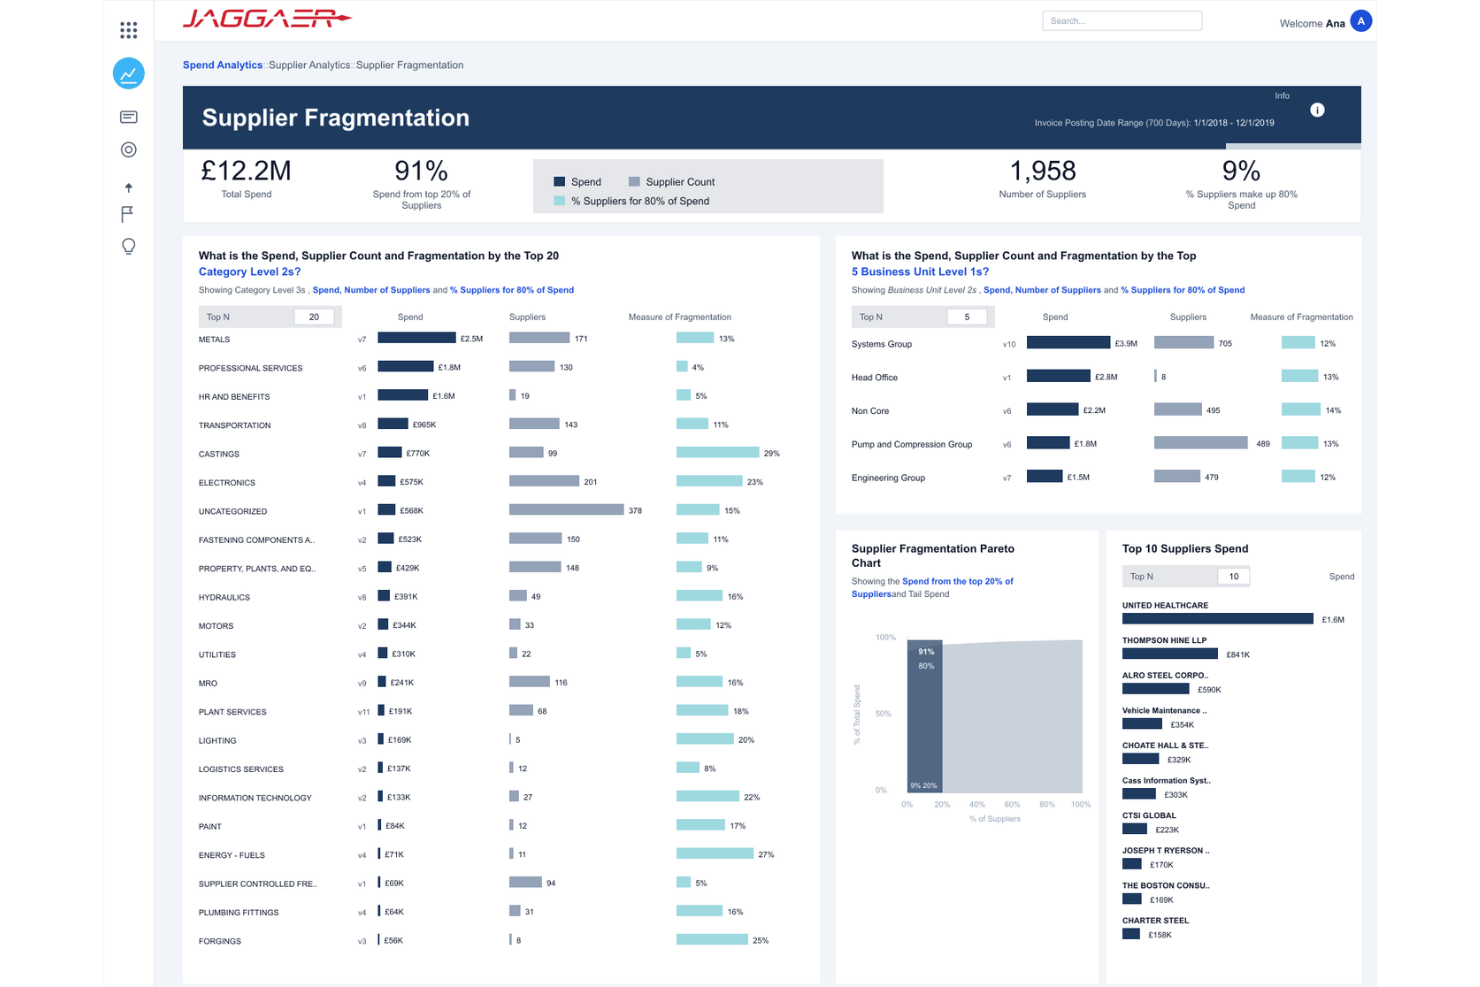Select the CASTINGS row label

pos(219,454)
